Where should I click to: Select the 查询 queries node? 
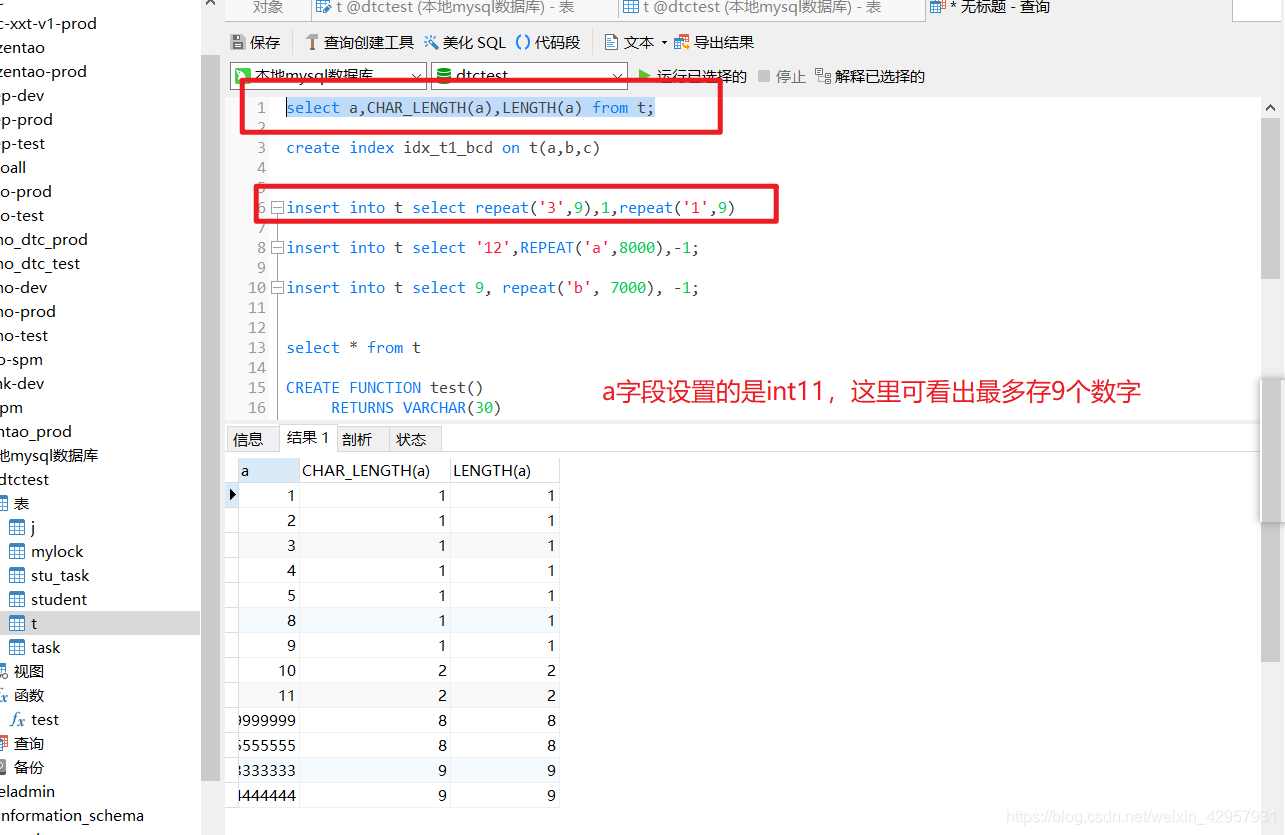29,743
